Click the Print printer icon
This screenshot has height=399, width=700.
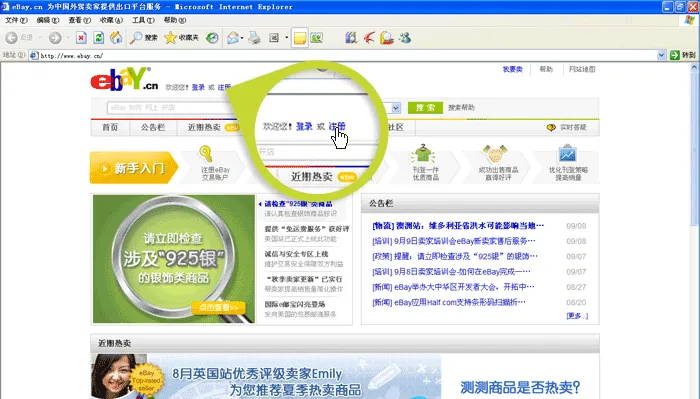[254, 38]
